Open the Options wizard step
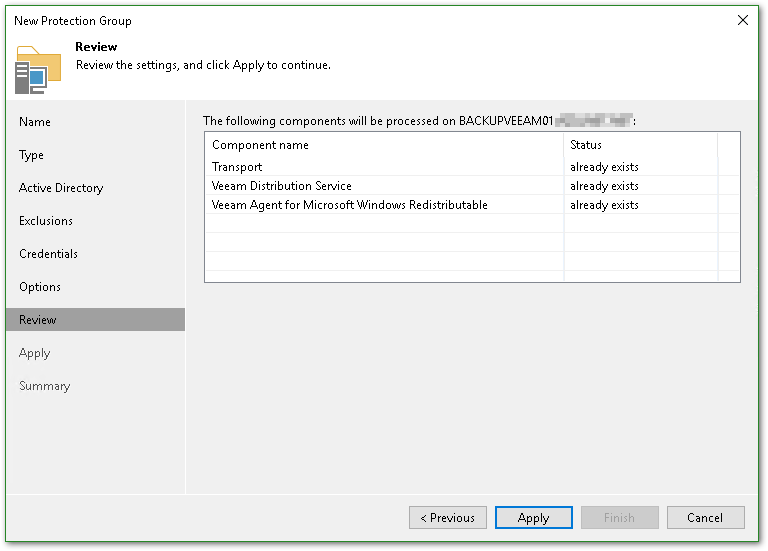 click(x=40, y=287)
